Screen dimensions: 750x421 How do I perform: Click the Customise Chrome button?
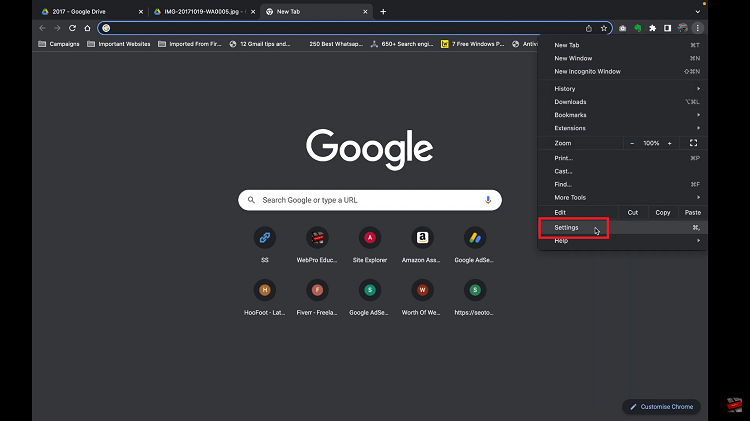pos(662,407)
